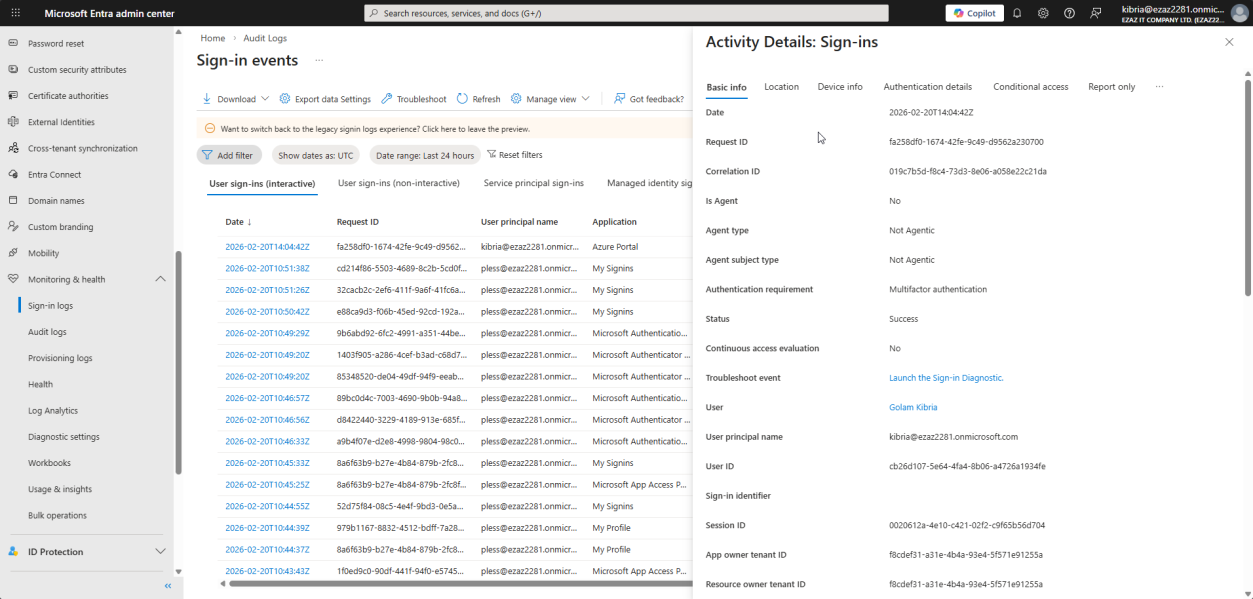Screen dimensions: 1253x599
Task: Open Usage & insights in sidebar
Action: click(x=60, y=489)
